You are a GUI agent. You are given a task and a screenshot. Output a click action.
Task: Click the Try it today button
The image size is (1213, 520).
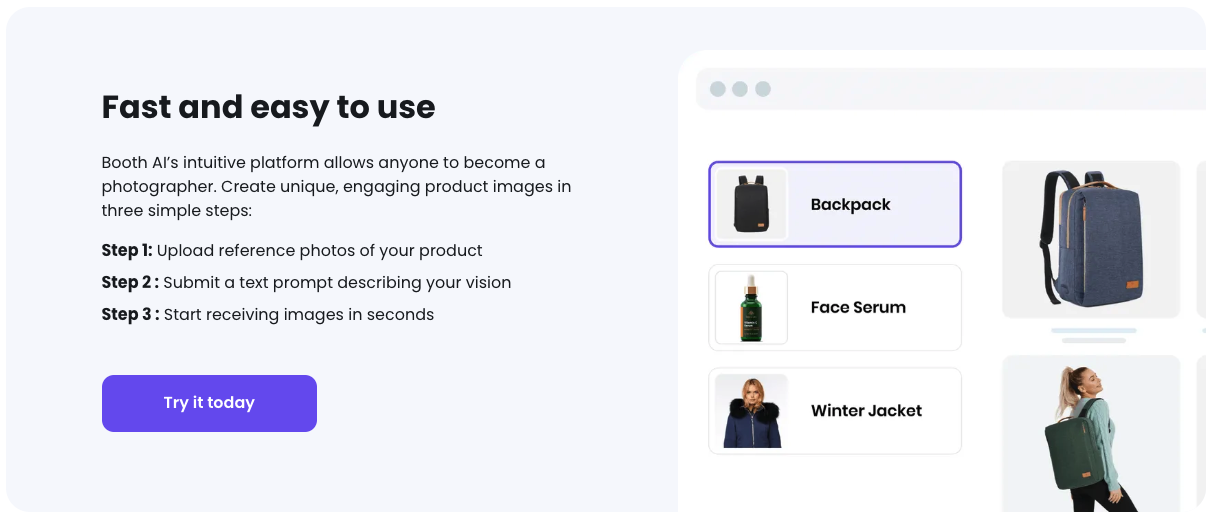[x=209, y=403]
